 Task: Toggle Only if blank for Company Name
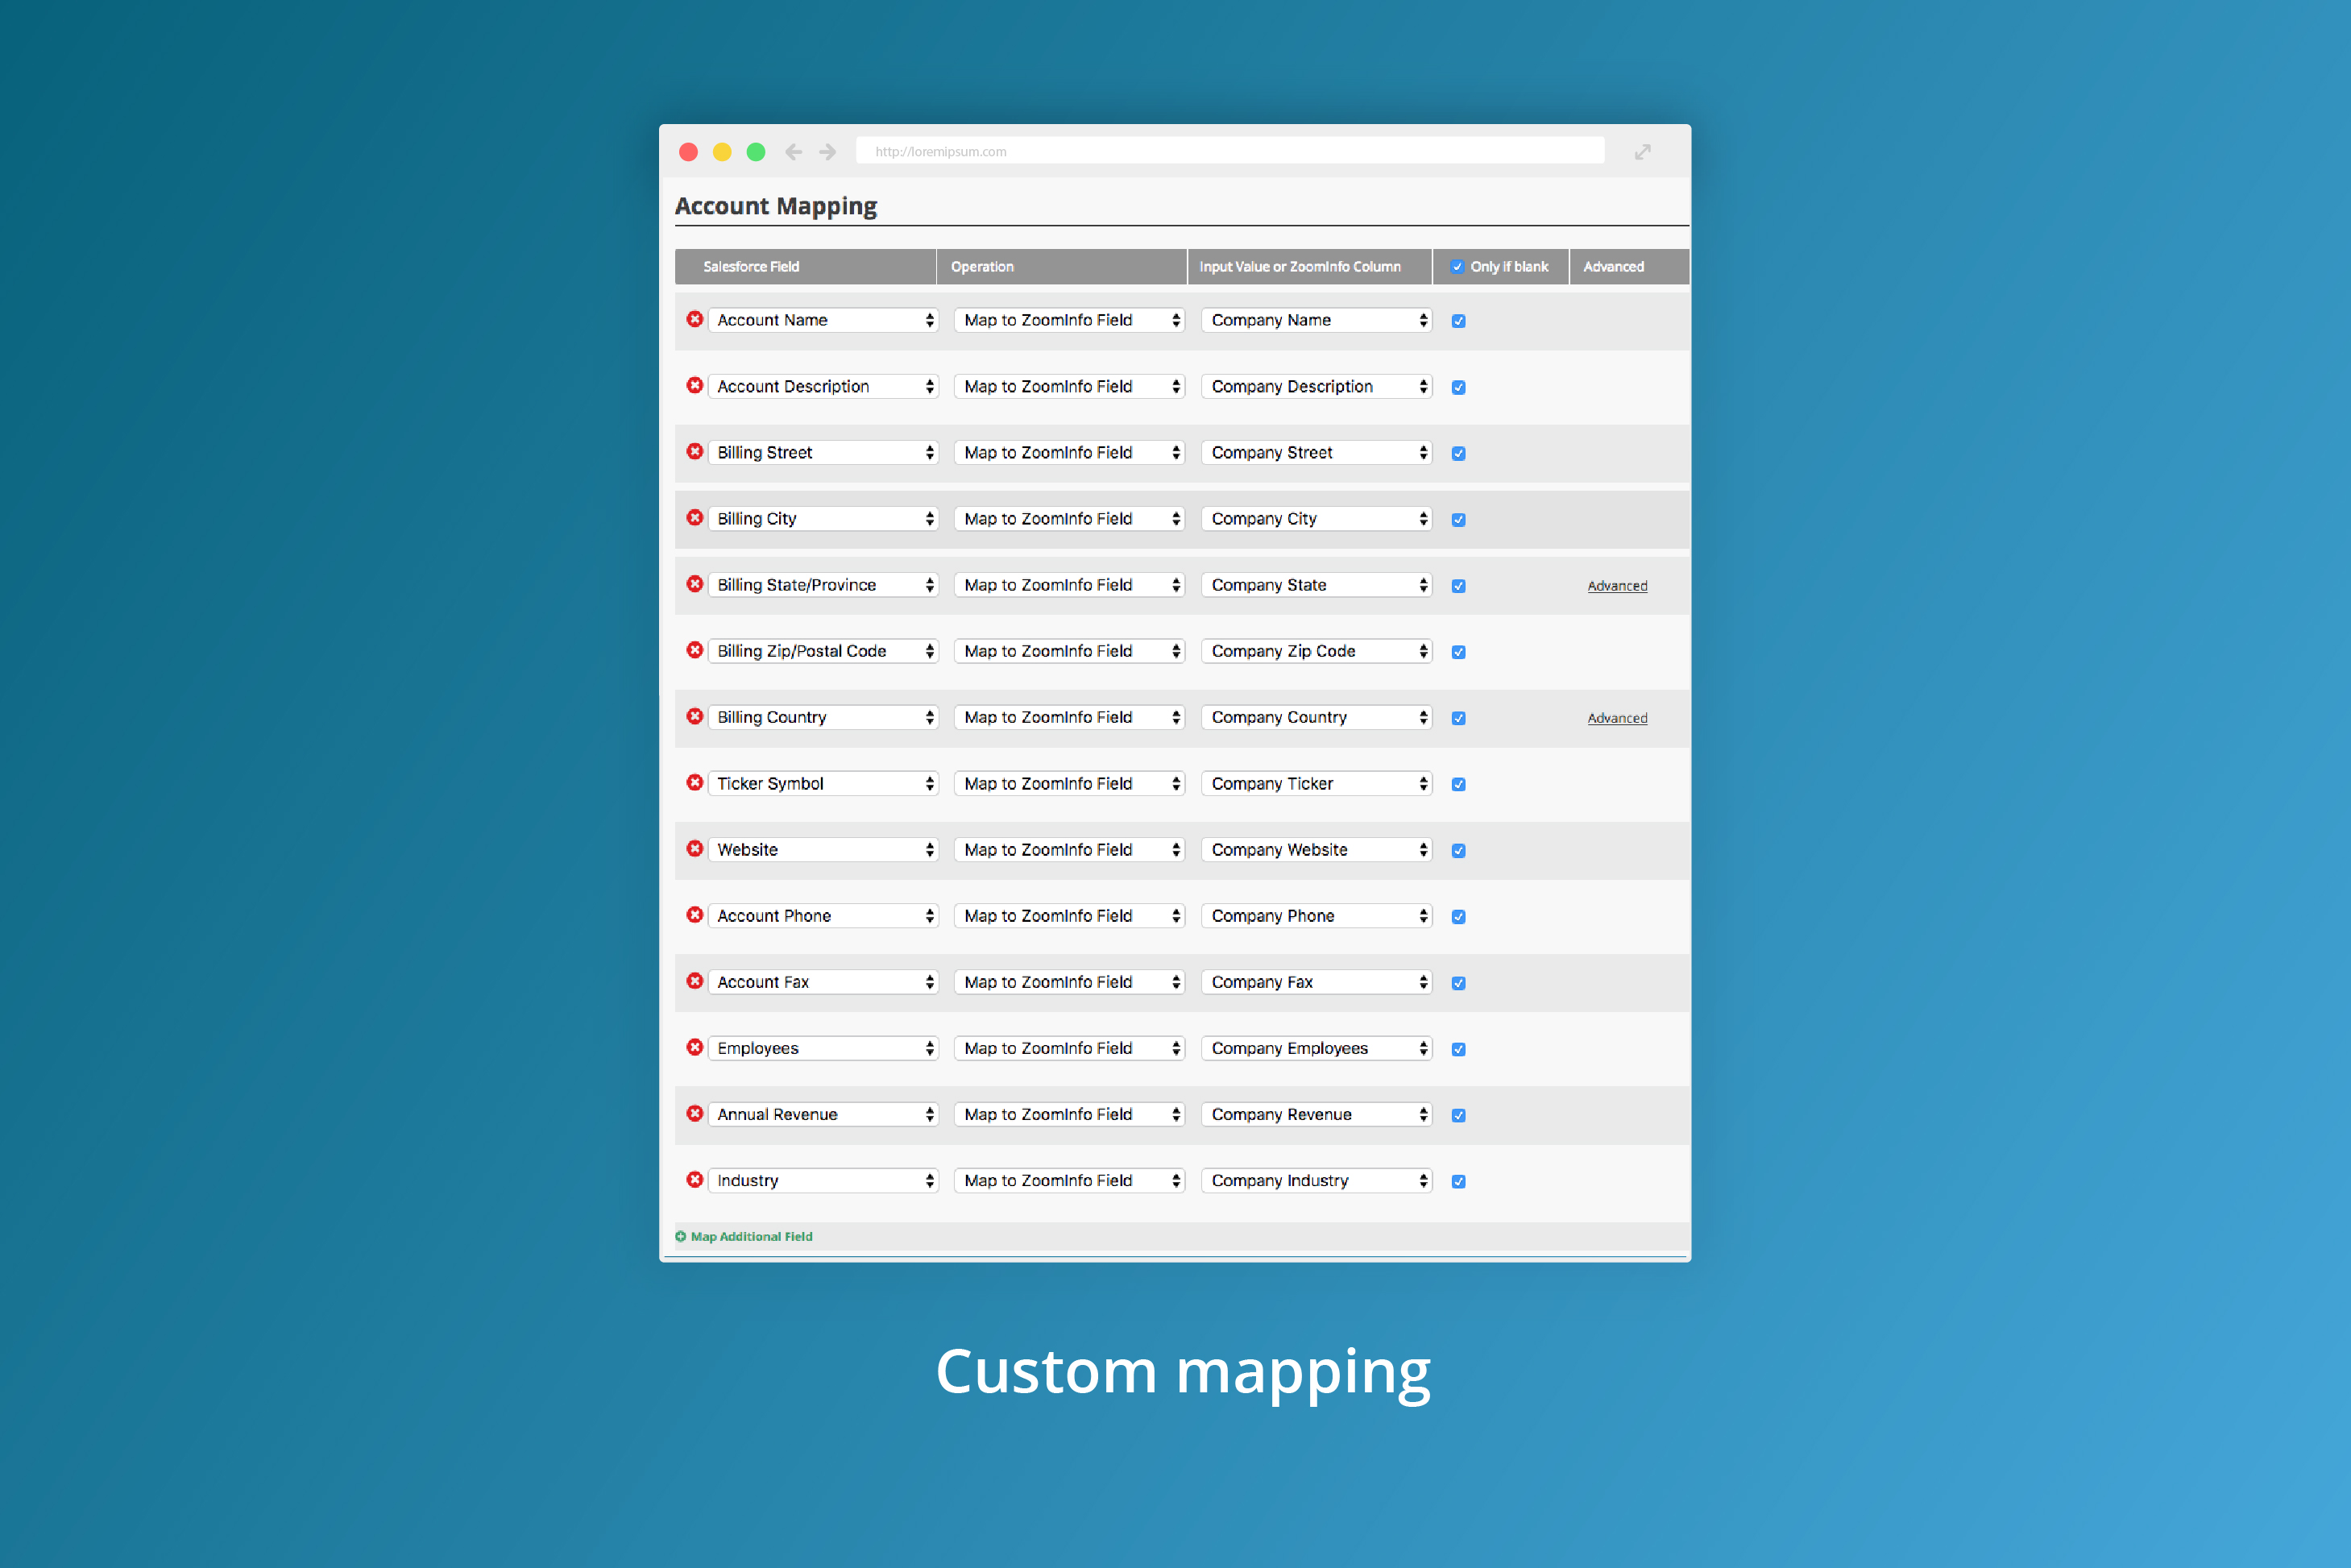click(x=1458, y=320)
